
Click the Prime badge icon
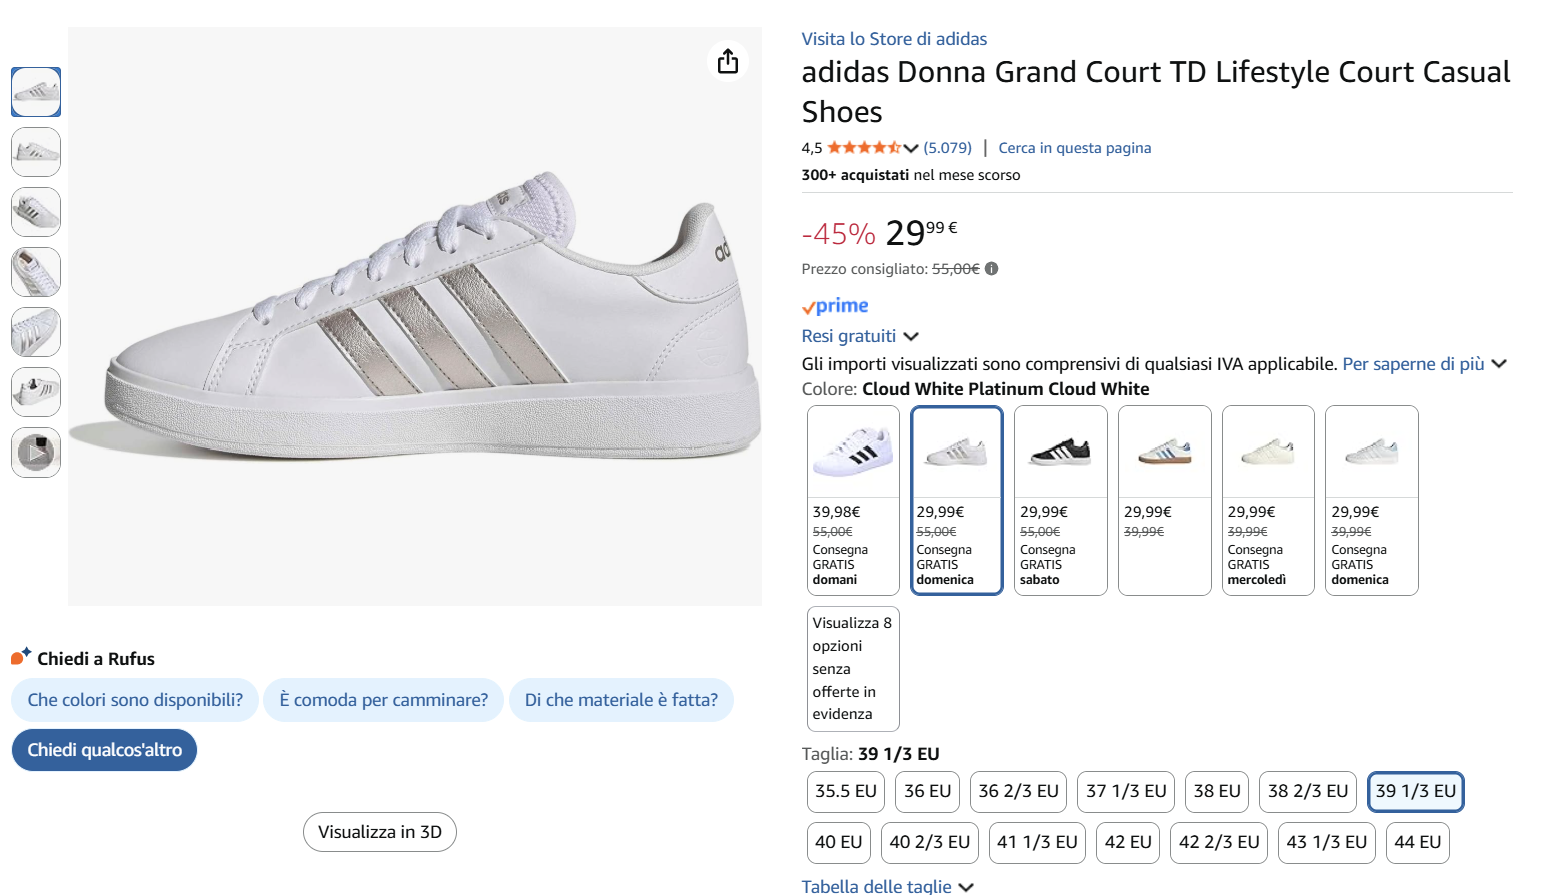(836, 305)
